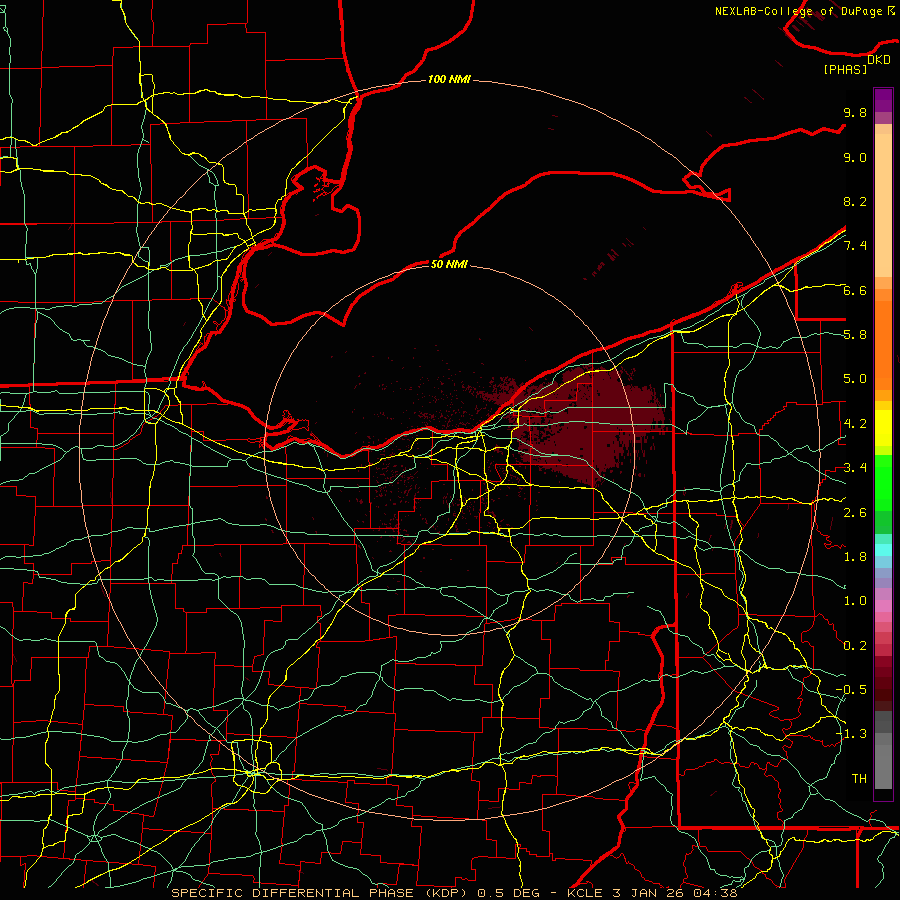
Task: Select the cyan segment of the color scale
Action: tap(883, 550)
